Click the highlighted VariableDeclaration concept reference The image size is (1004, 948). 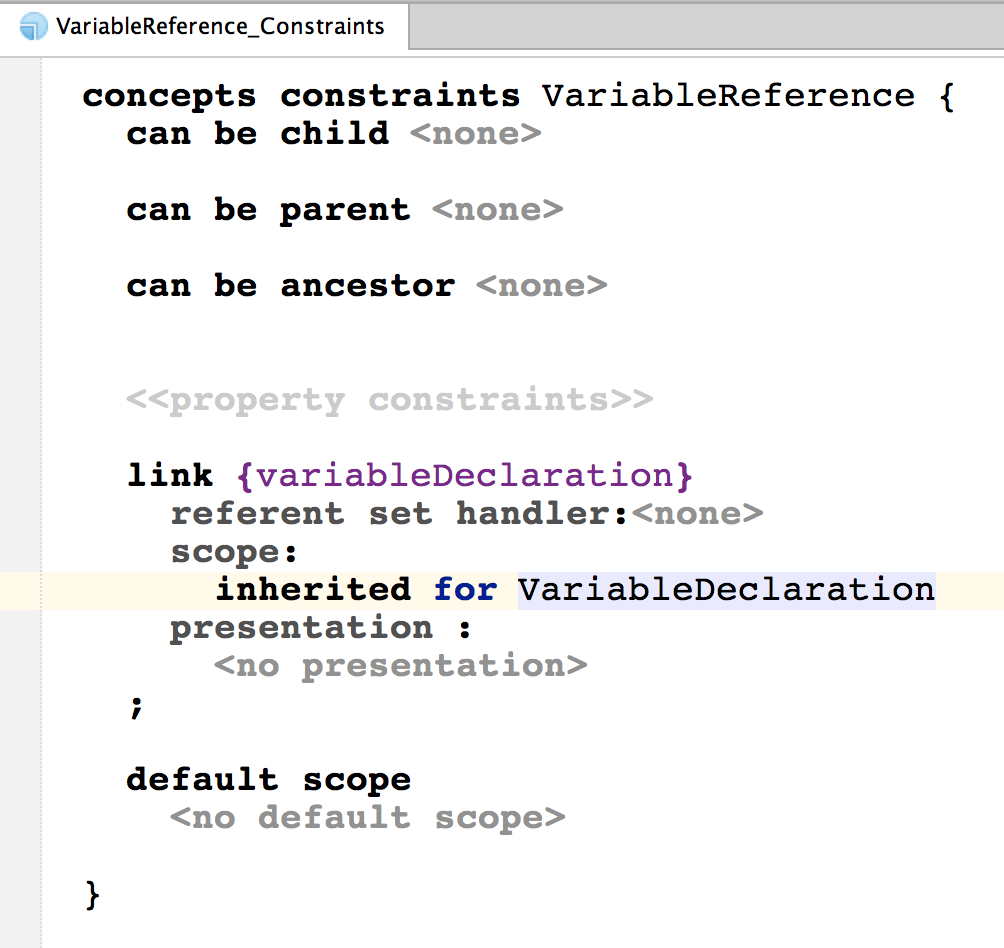[726, 589]
